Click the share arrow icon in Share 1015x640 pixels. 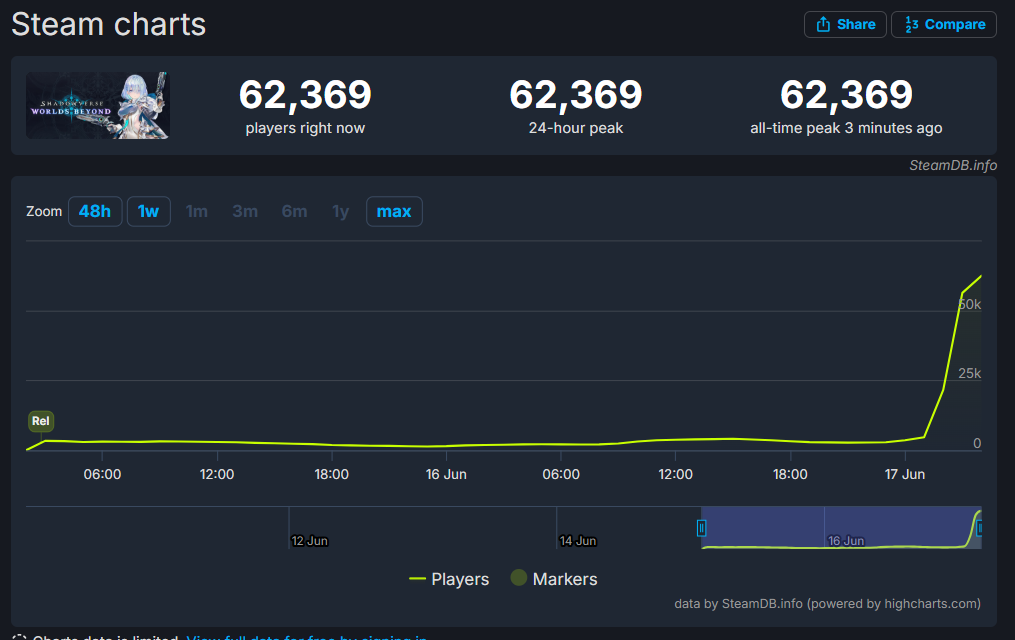tap(823, 25)
